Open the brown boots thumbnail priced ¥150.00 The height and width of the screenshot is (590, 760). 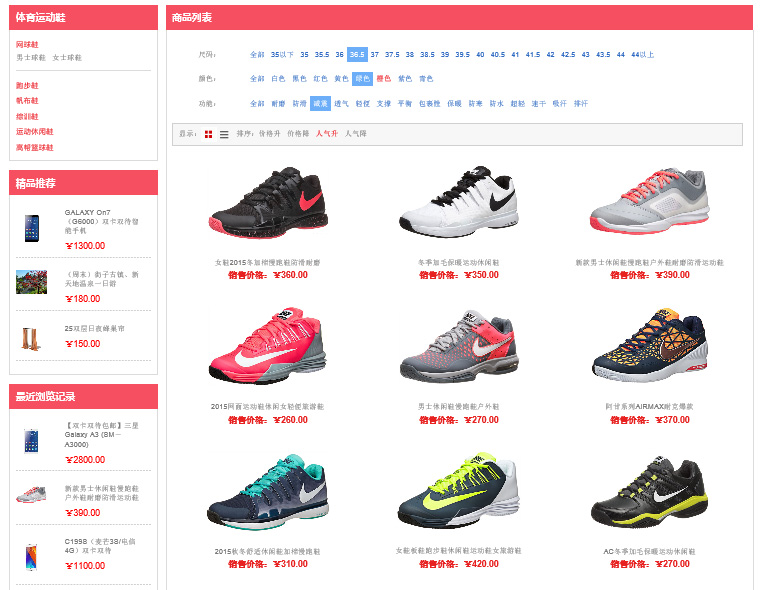(32, 339)
